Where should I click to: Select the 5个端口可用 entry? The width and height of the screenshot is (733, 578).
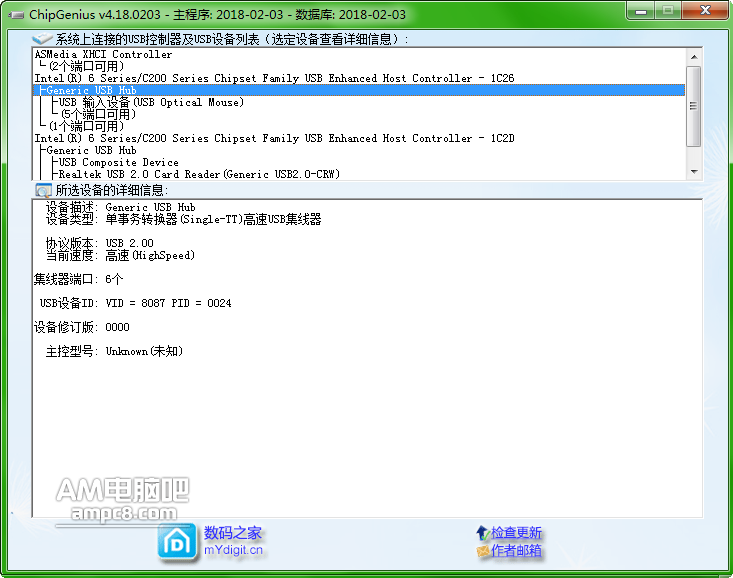(x=99, y=114)
